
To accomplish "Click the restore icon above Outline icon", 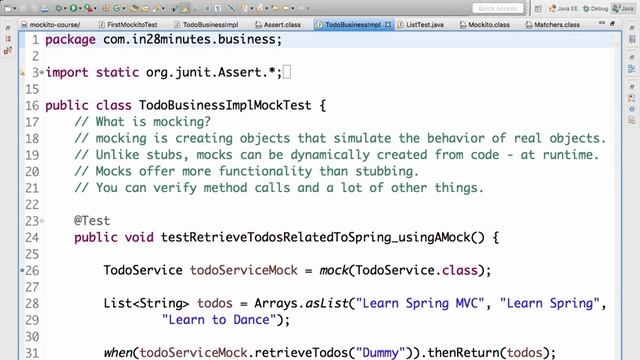I will (x=632, y=58).
